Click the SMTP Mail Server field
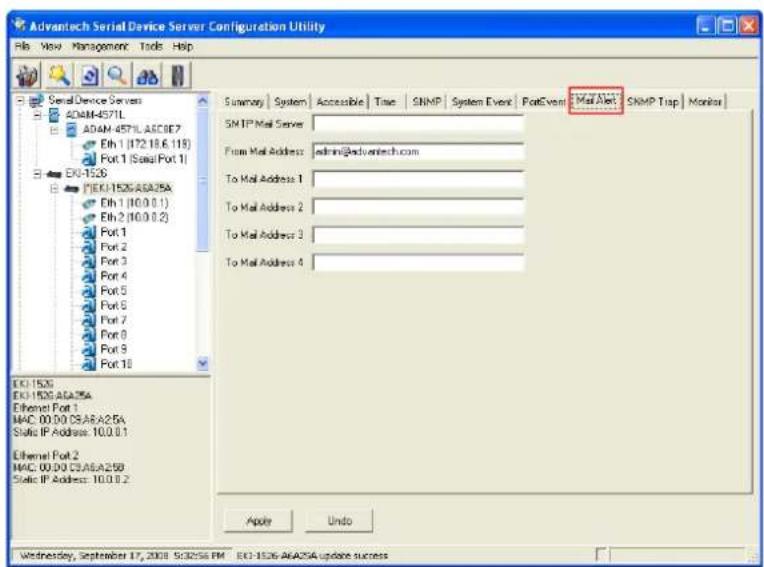This screenshot has height=567, width=764. click(418, 124)
